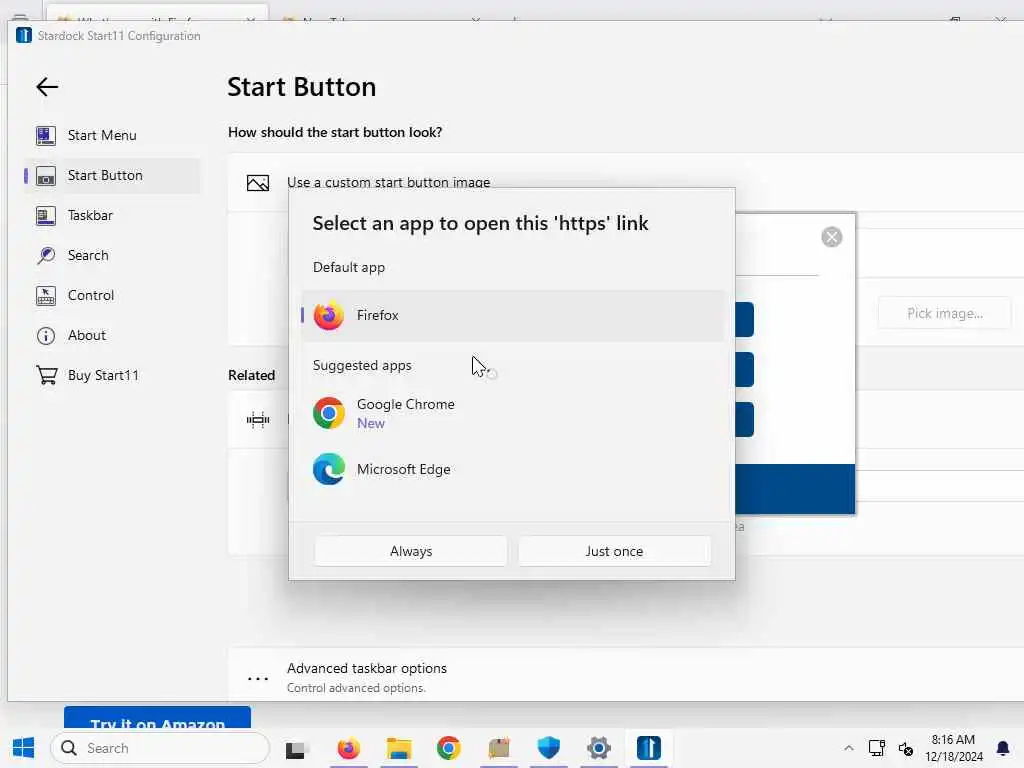This screenshot has width=1024, height=768.
Task: Click the About info circle icon
Action: [x=46, y=336]
